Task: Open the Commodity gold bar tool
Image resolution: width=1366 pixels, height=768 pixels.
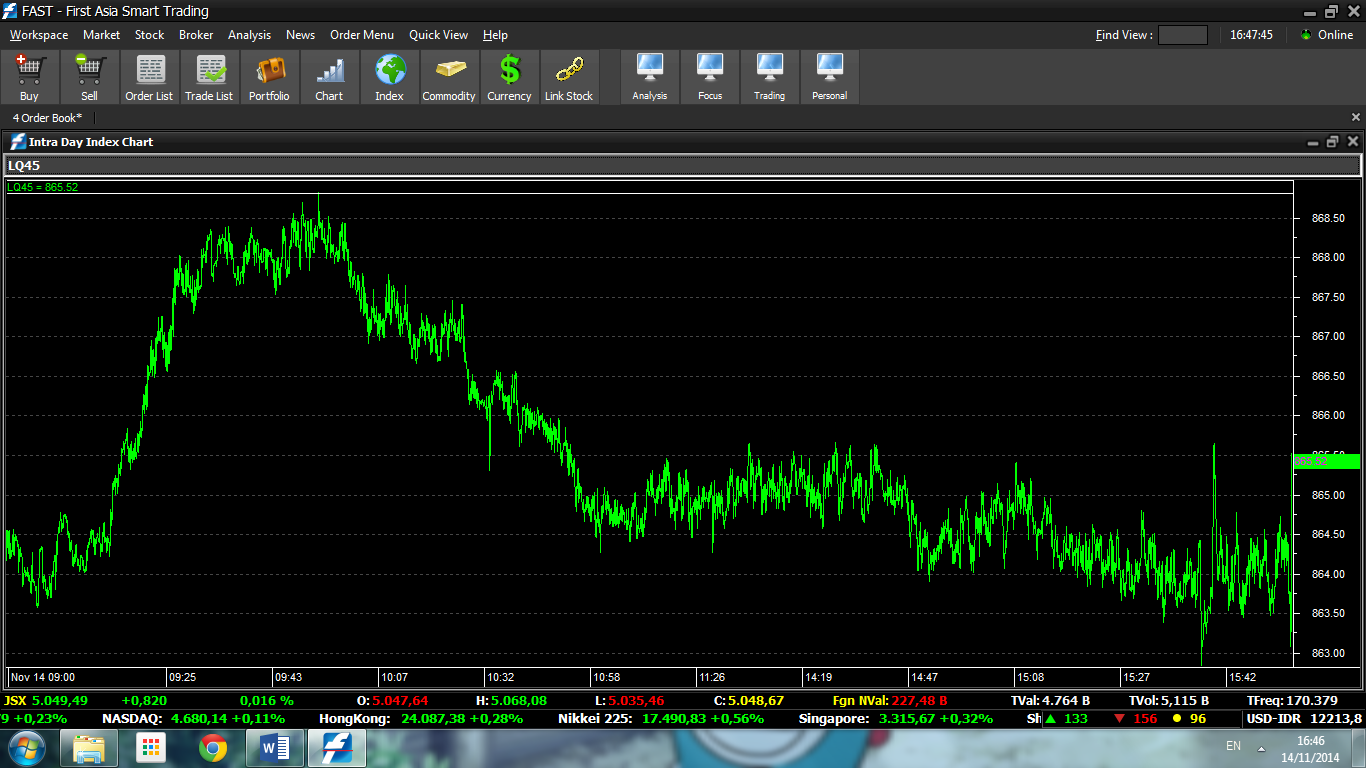Action: [449, 78]
